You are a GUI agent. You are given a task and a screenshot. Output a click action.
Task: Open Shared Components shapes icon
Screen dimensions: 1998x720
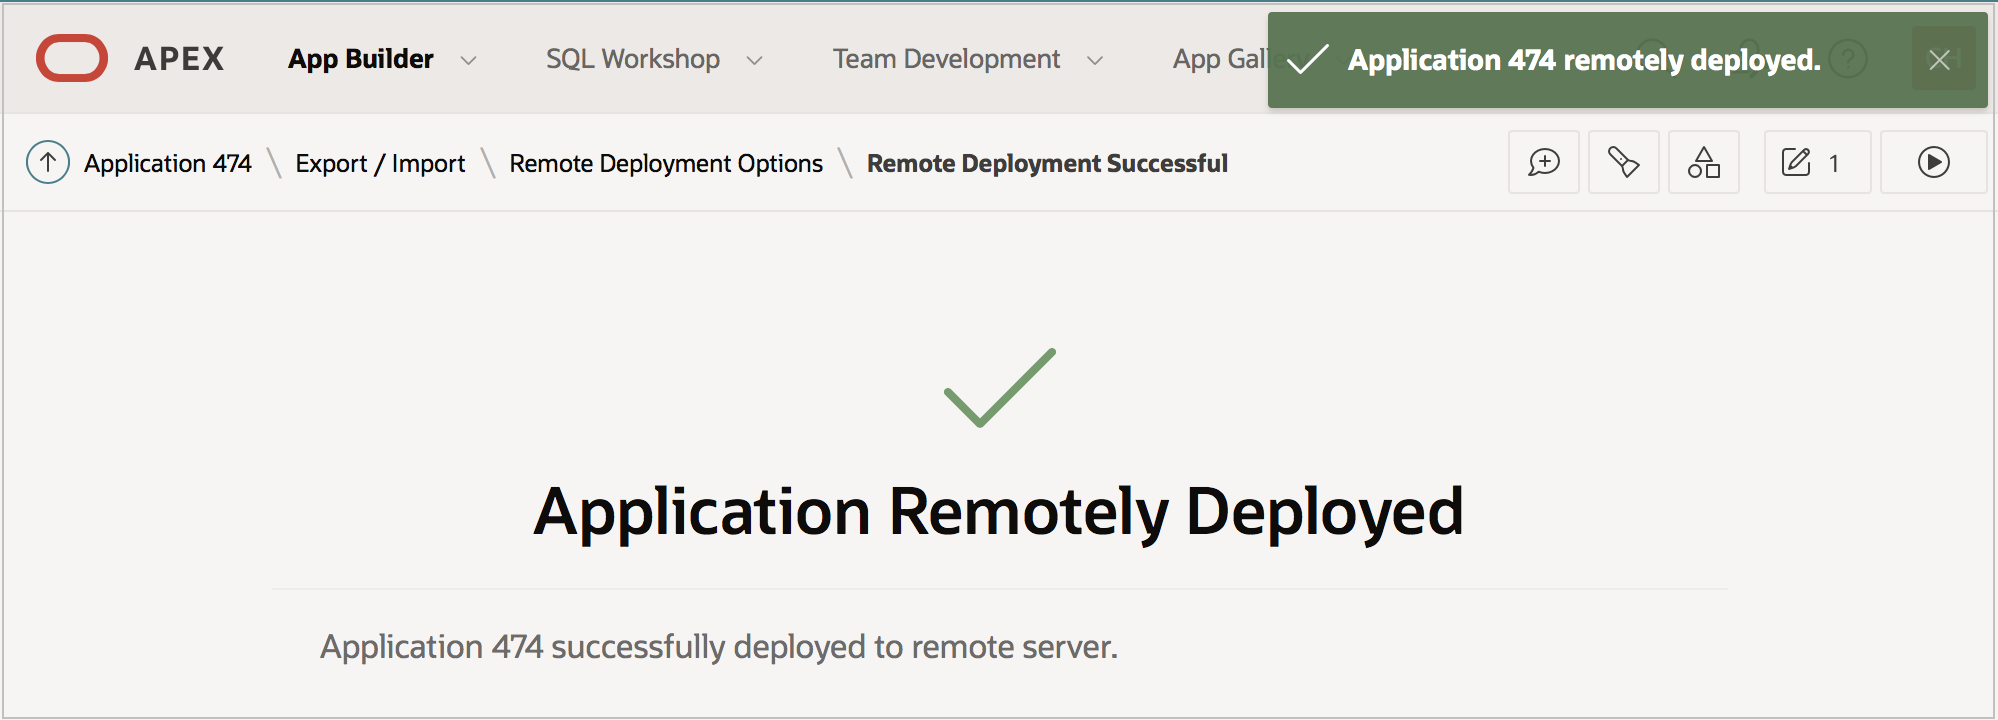coord(1703,162)
